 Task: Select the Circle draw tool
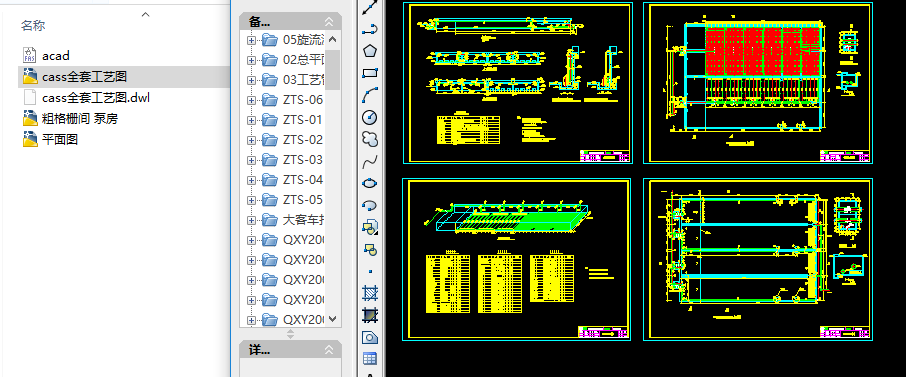[370, 117]
